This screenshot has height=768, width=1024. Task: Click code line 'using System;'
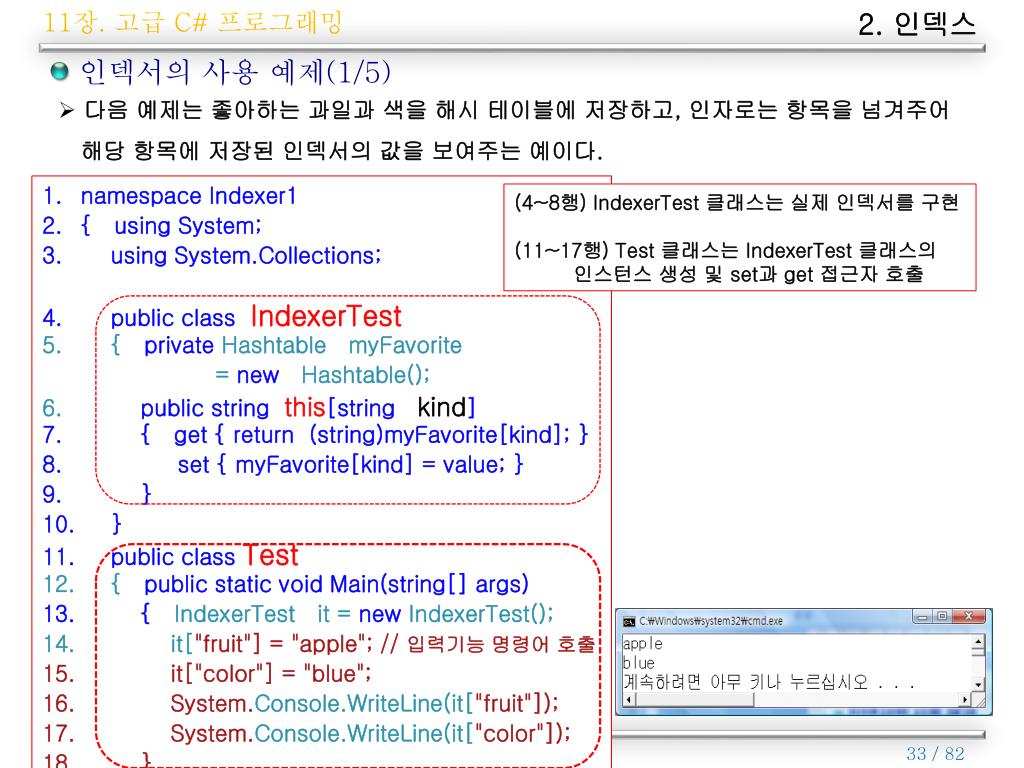pyautogui.click(x=188, y=226)
